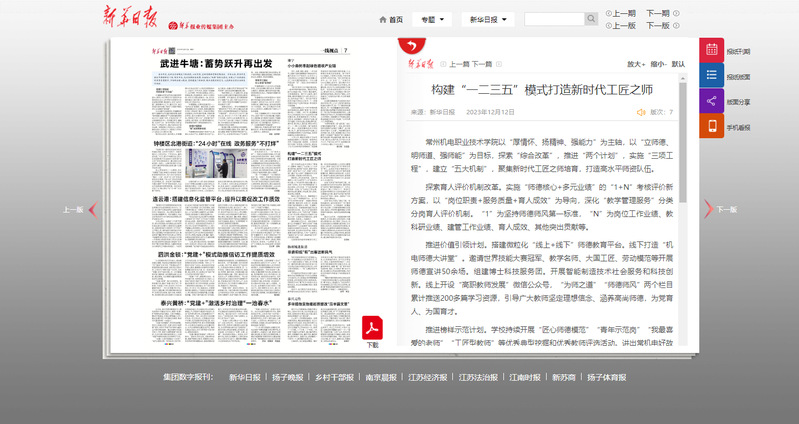The image size is (799, 424).
Task: Click the magnifier search icon
Action: pos(591,19)
